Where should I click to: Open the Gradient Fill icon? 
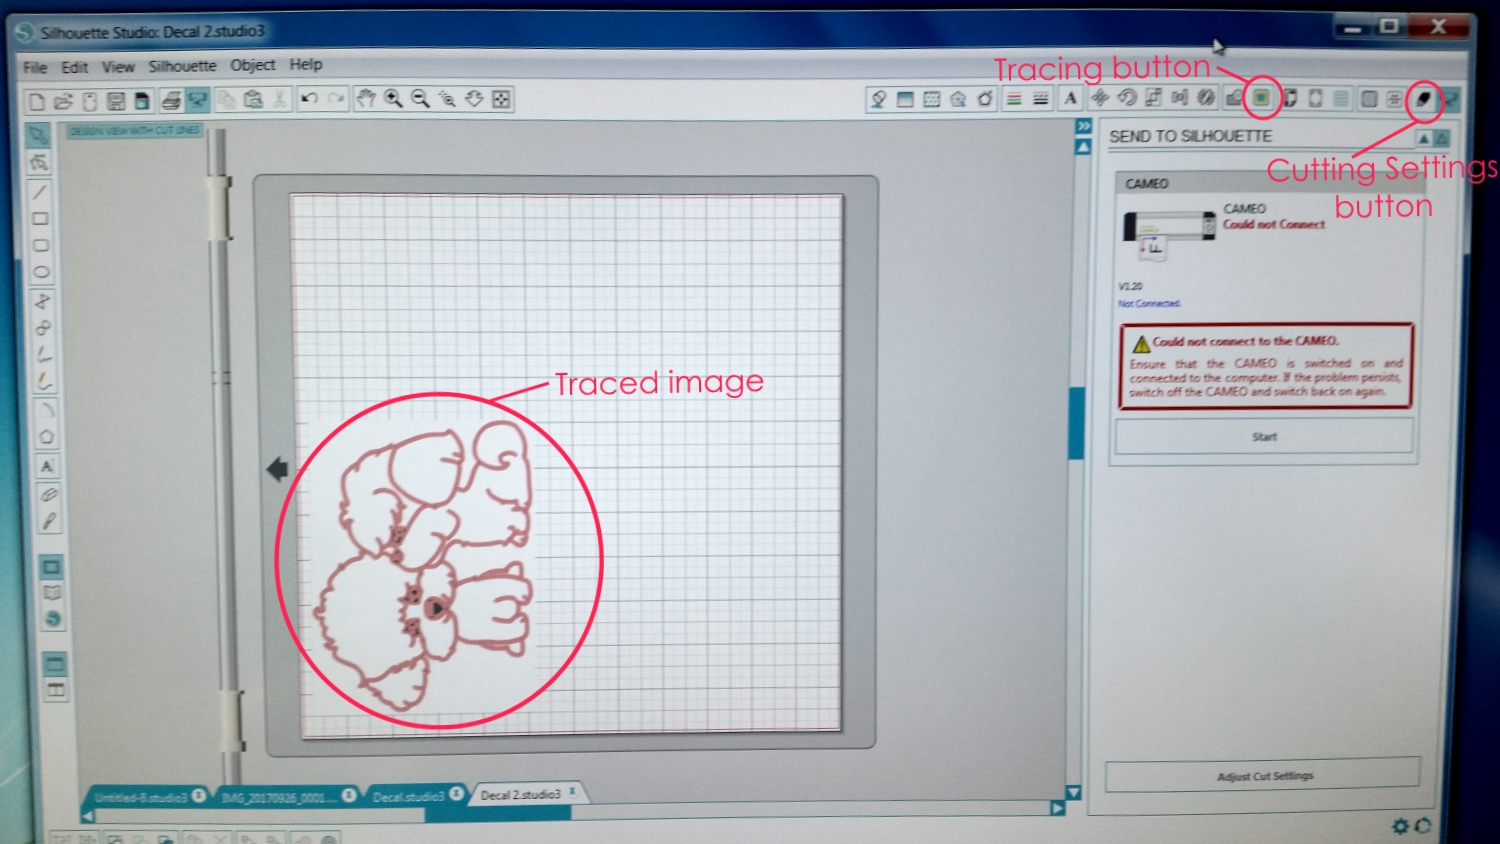pyautogui.click(x=905, y=98)
